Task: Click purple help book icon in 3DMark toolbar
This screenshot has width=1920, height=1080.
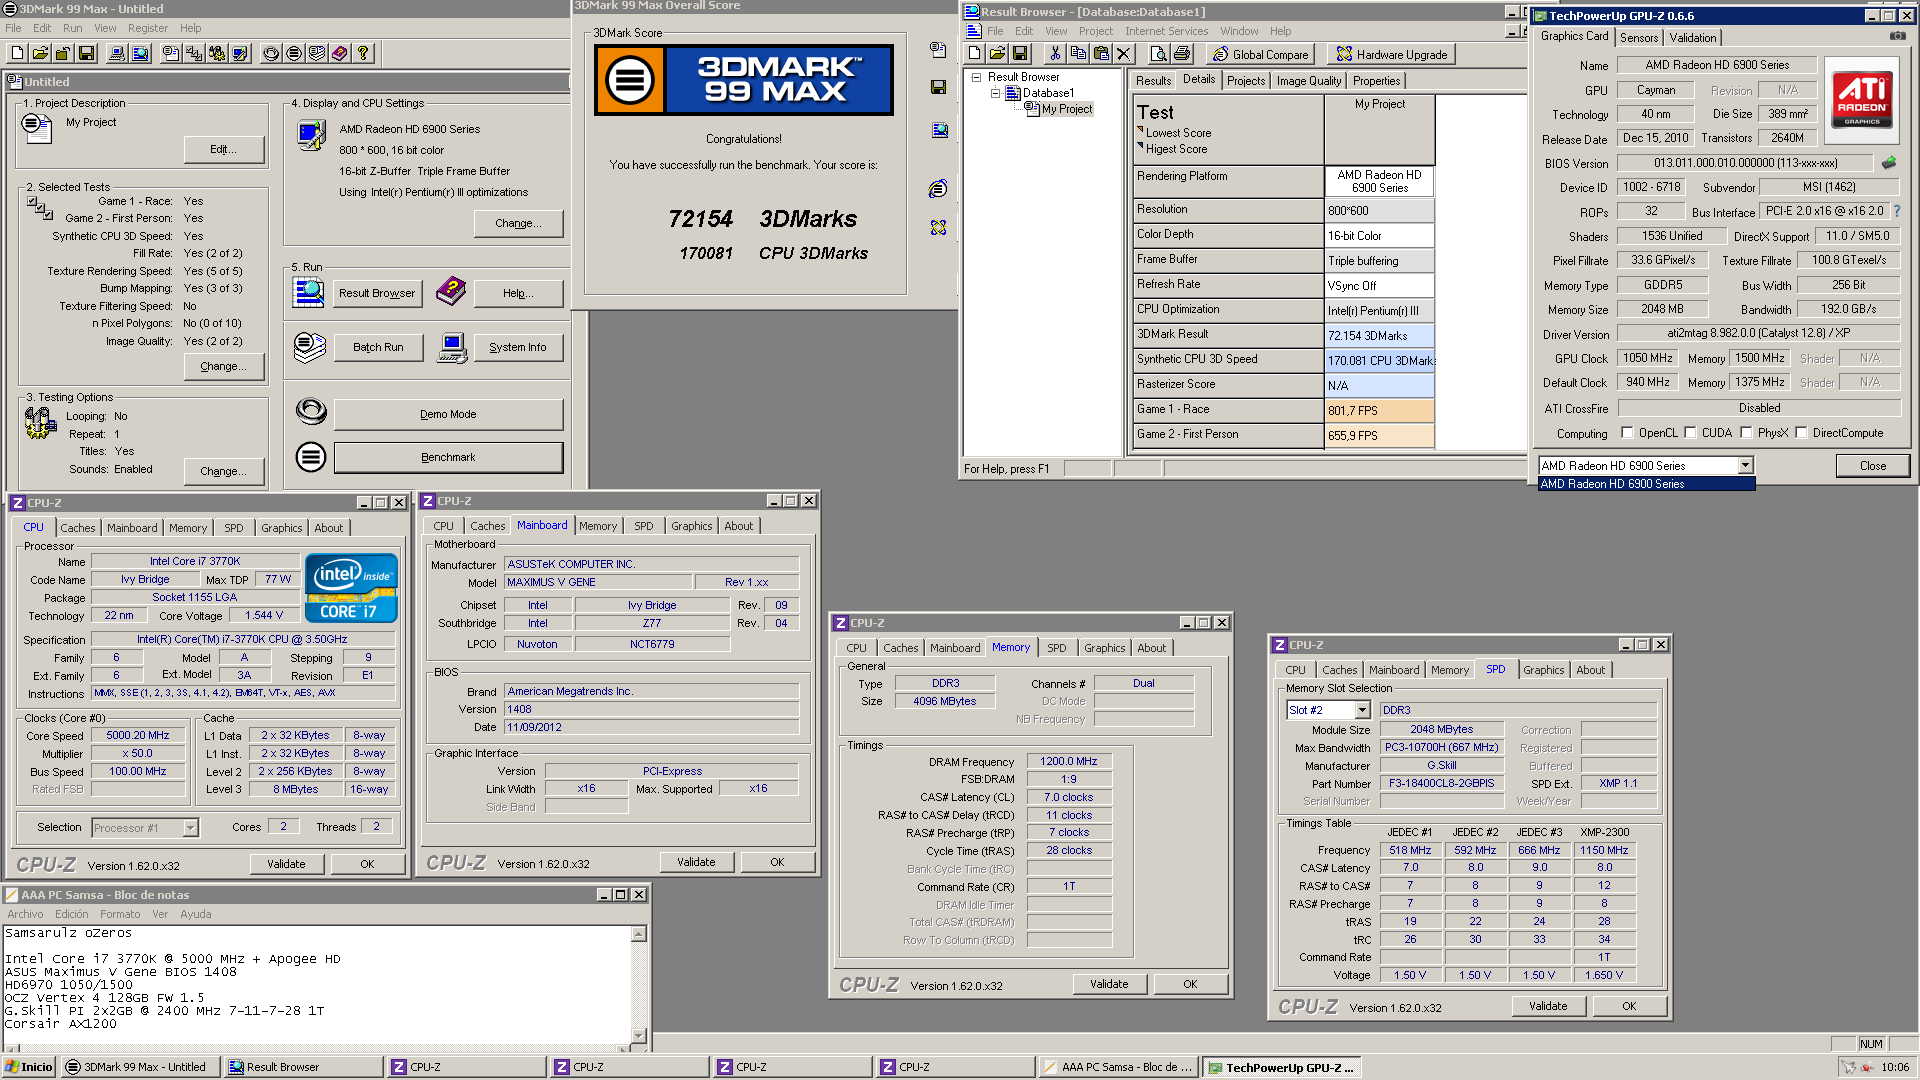Action: coord(340,54)
